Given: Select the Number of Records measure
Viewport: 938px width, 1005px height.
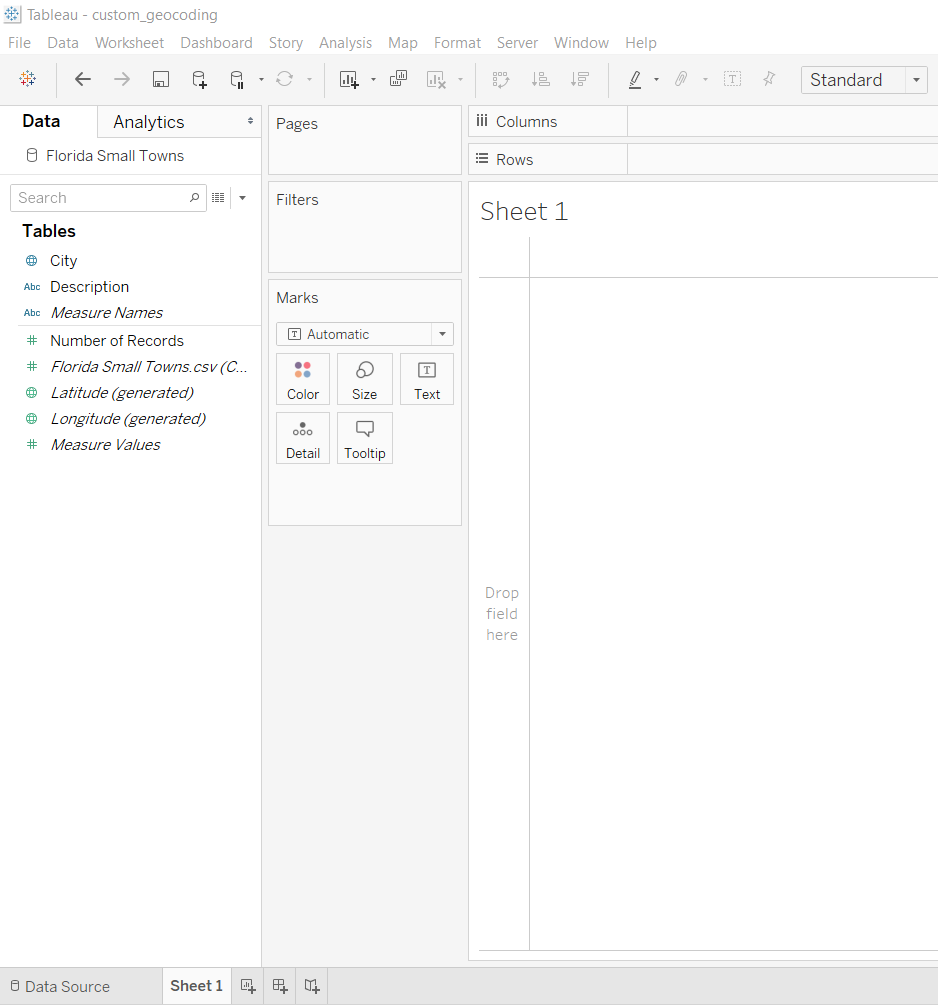Looking at the screenshot, I should (x=117, y=340).
